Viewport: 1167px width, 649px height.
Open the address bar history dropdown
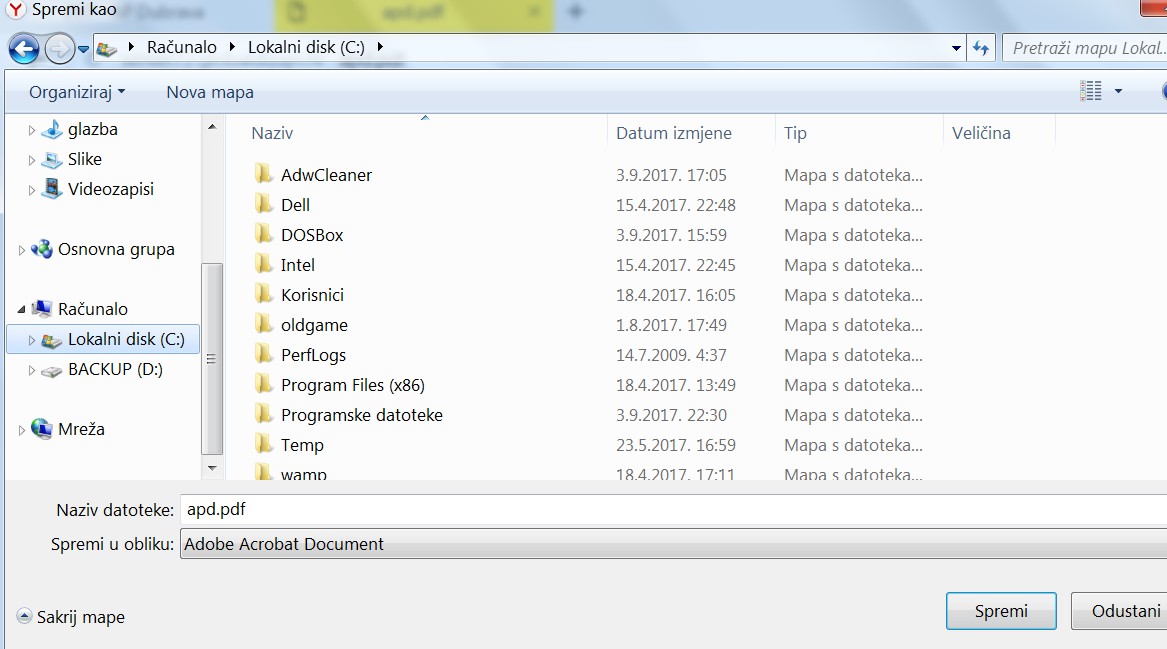point(955,48)
